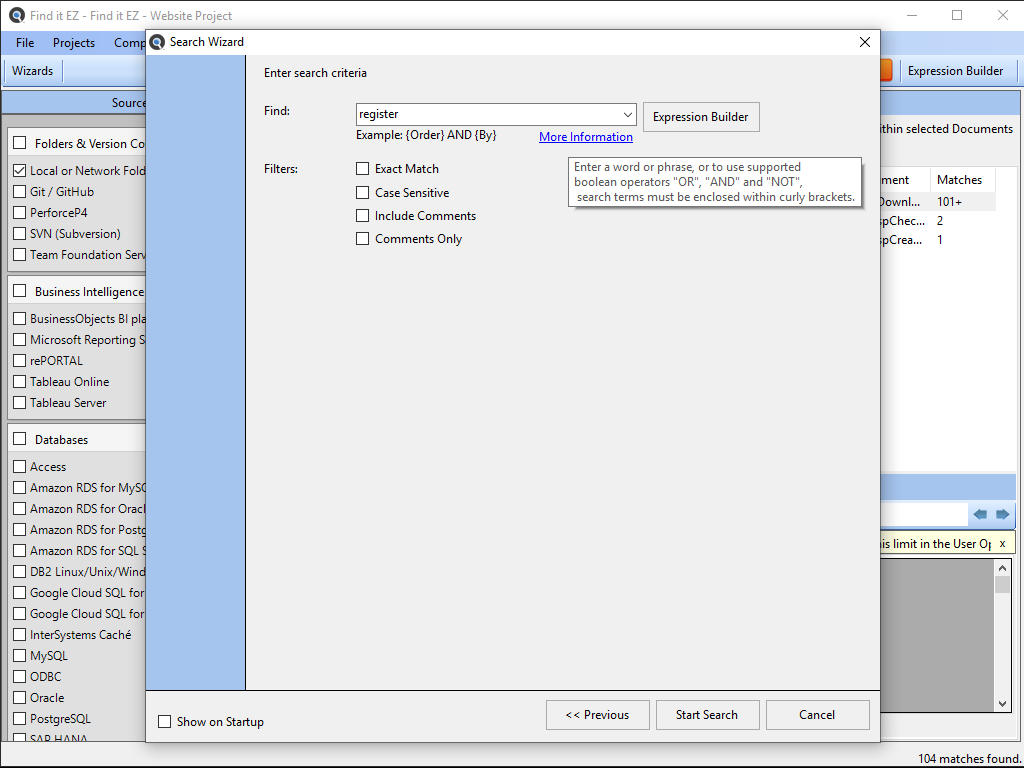Tick the Comments Only checkbox
Viewport: 1024px width, 768px height.
363,239
